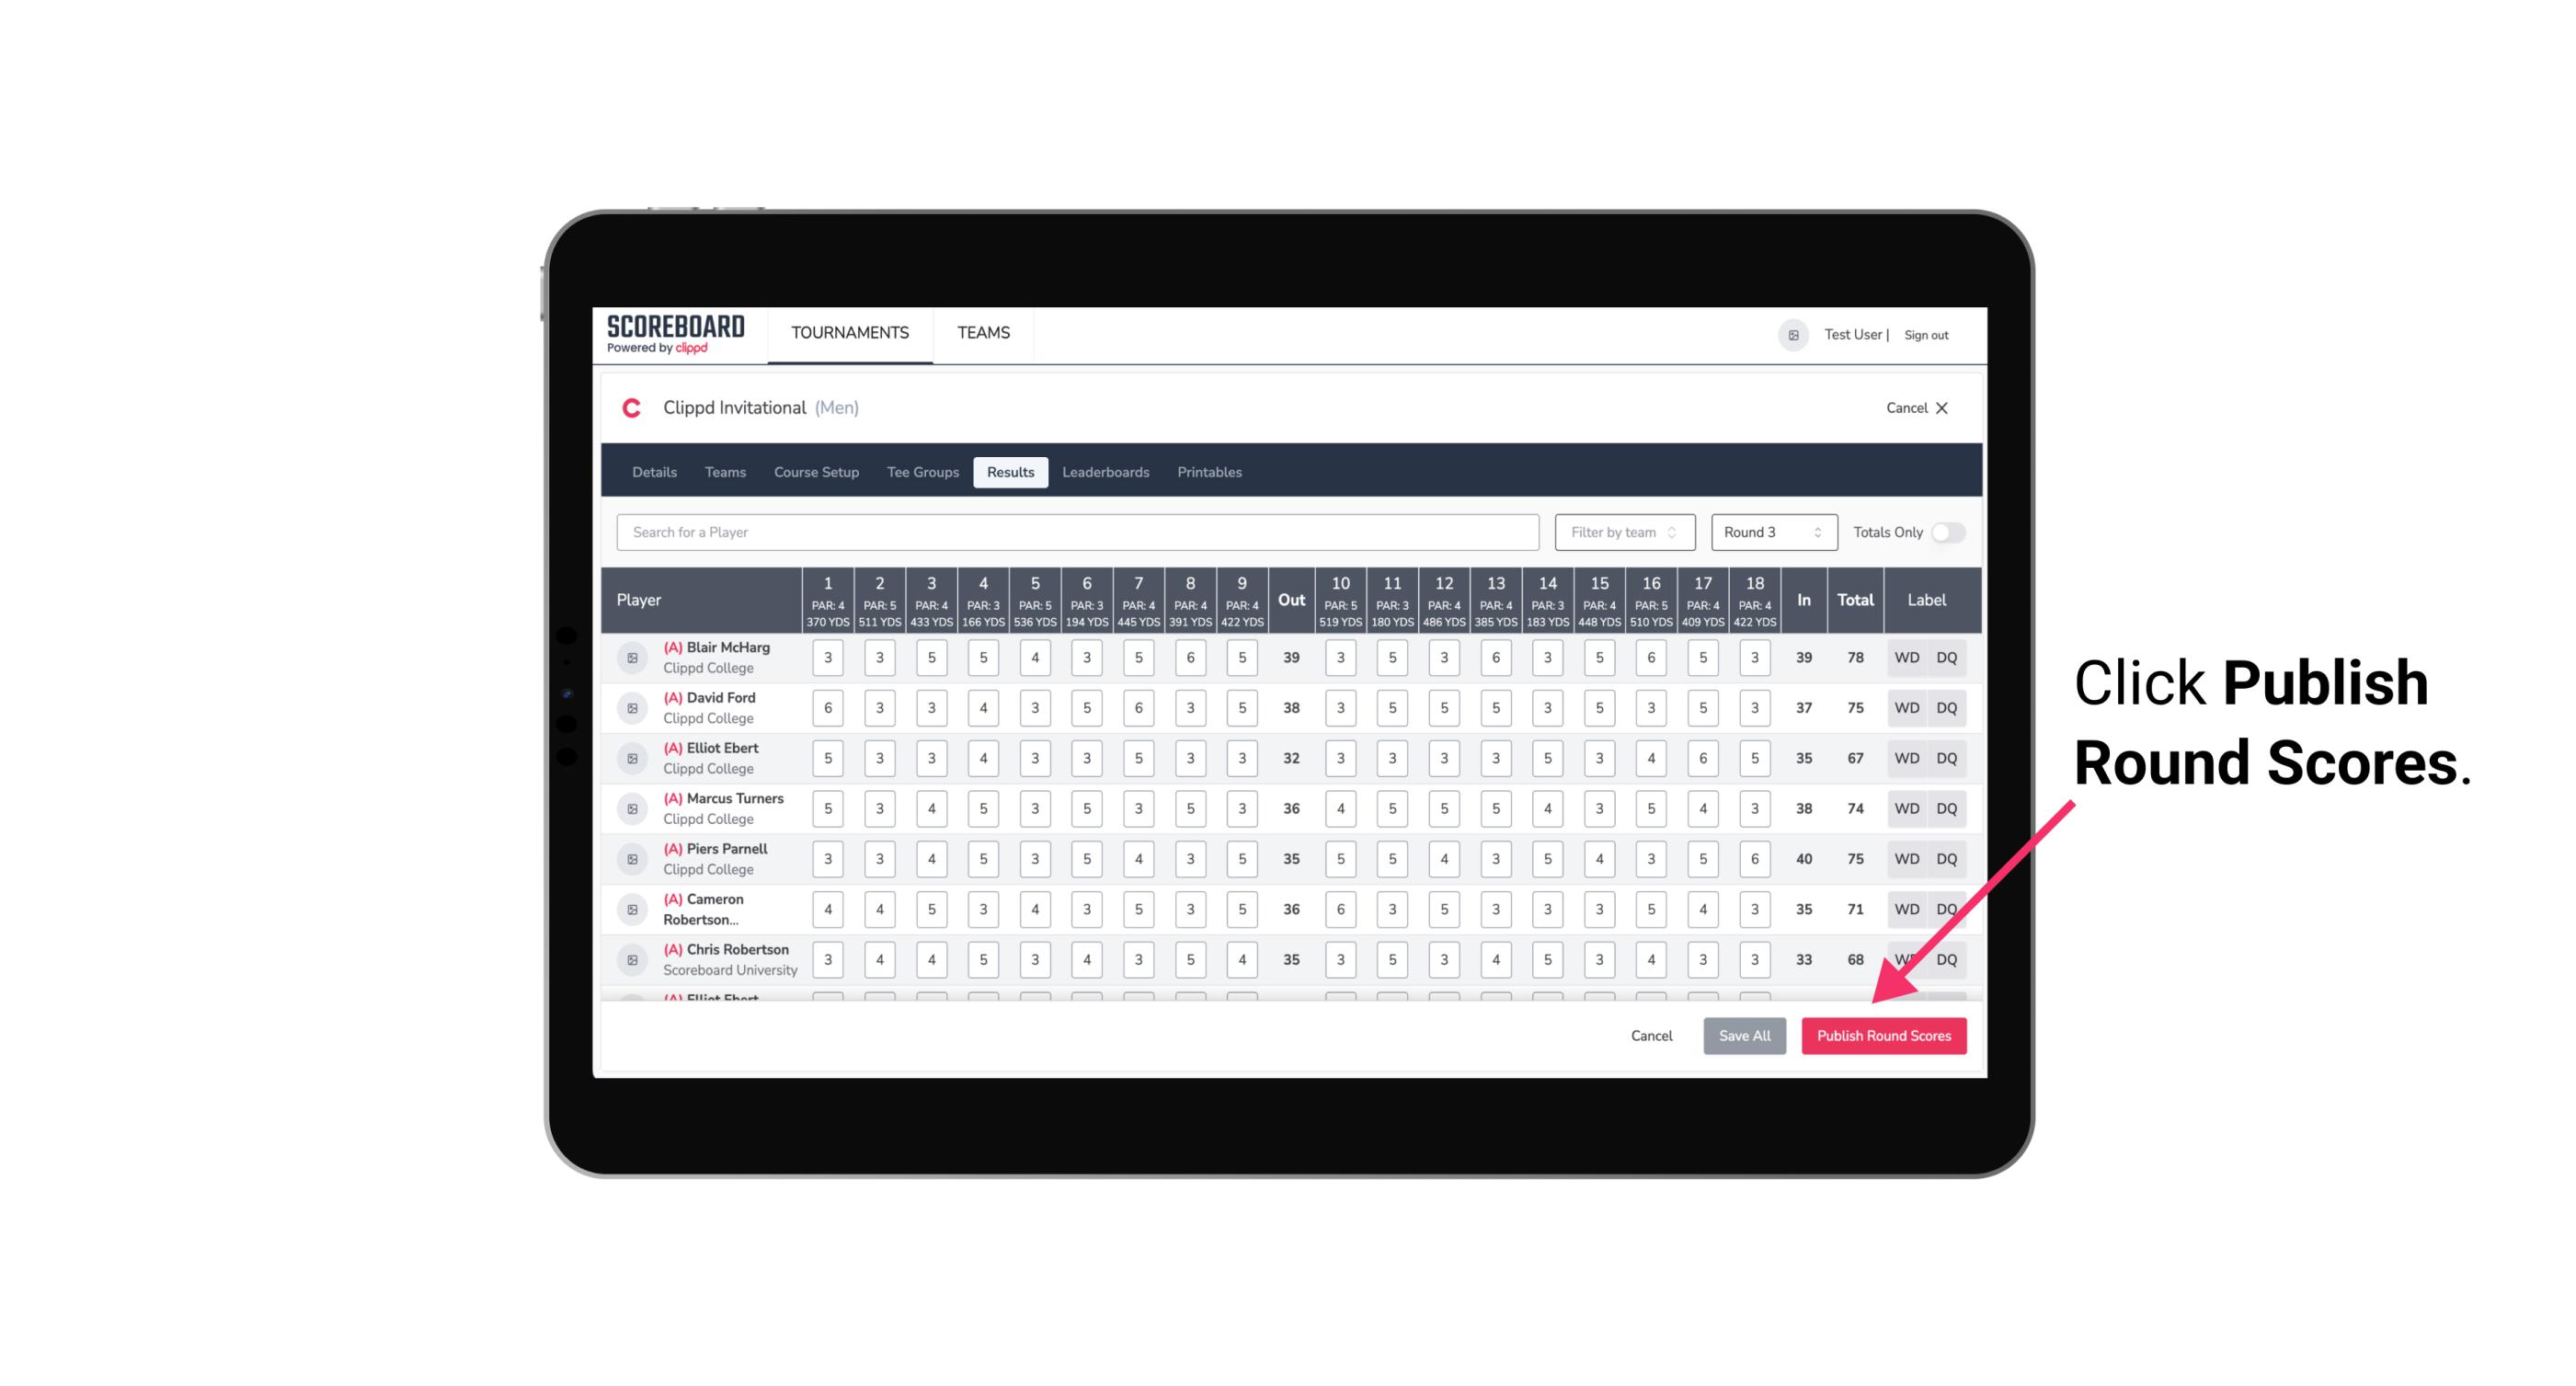The width and height of the screenshot is (2576, 1386).
Task: Click the Save All button
Action: pyautogui.click(x=1744, y=1037)
